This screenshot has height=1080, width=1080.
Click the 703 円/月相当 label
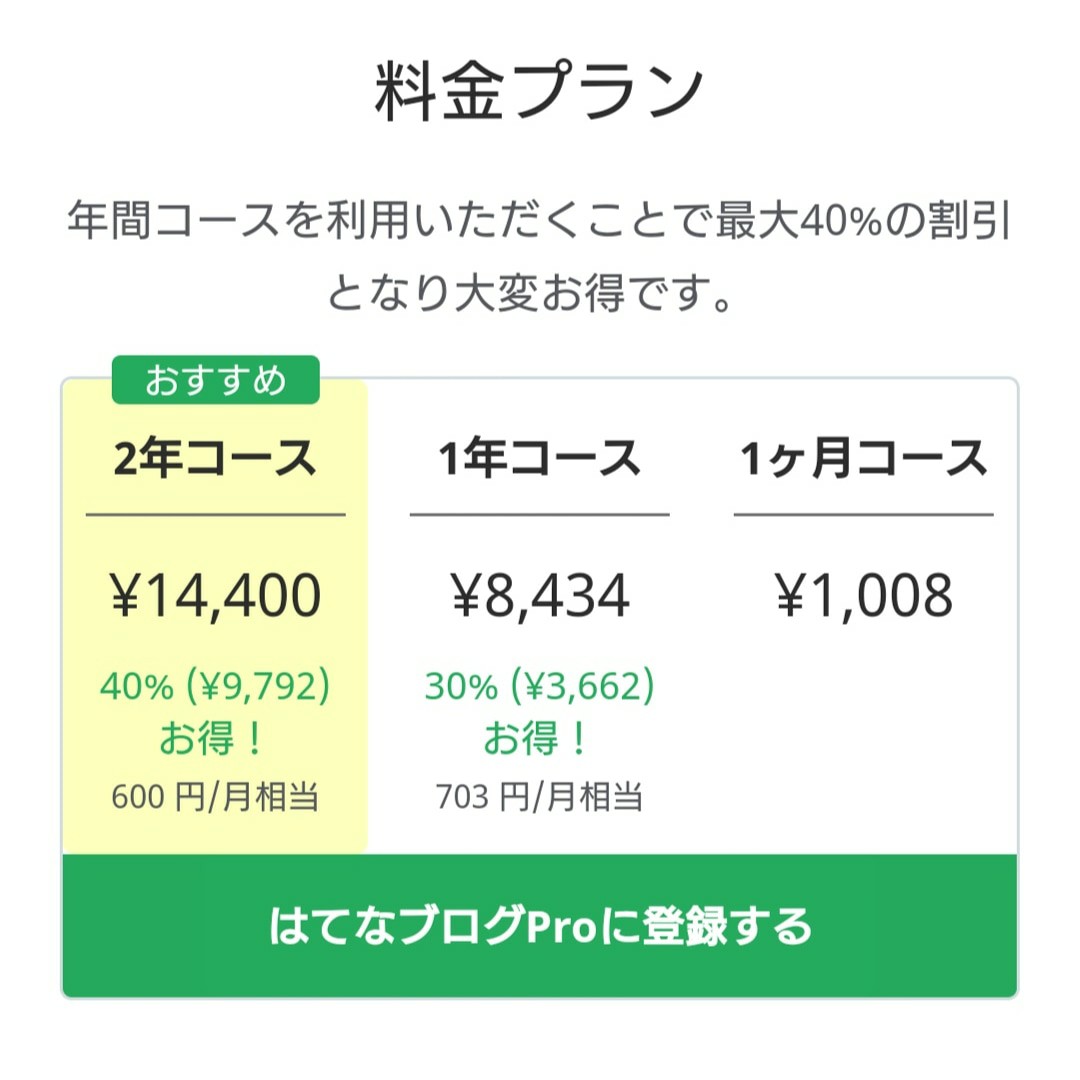[540, 797]
